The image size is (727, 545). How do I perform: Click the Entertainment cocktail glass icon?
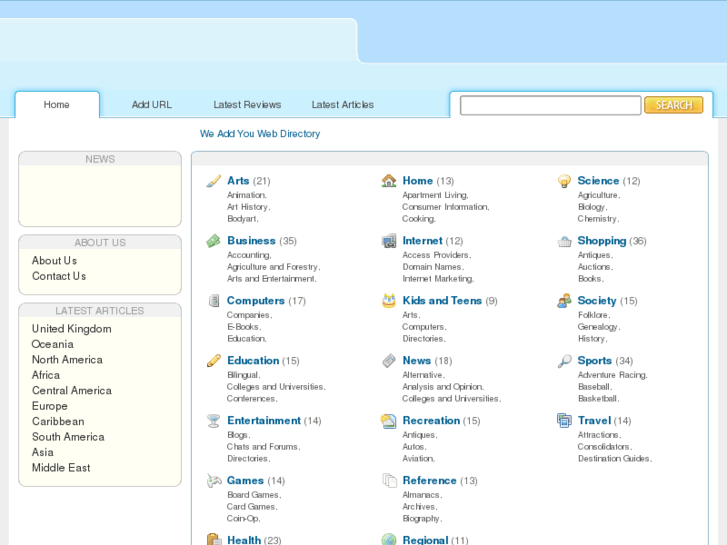pyautogui.click(x=213, y=421)
